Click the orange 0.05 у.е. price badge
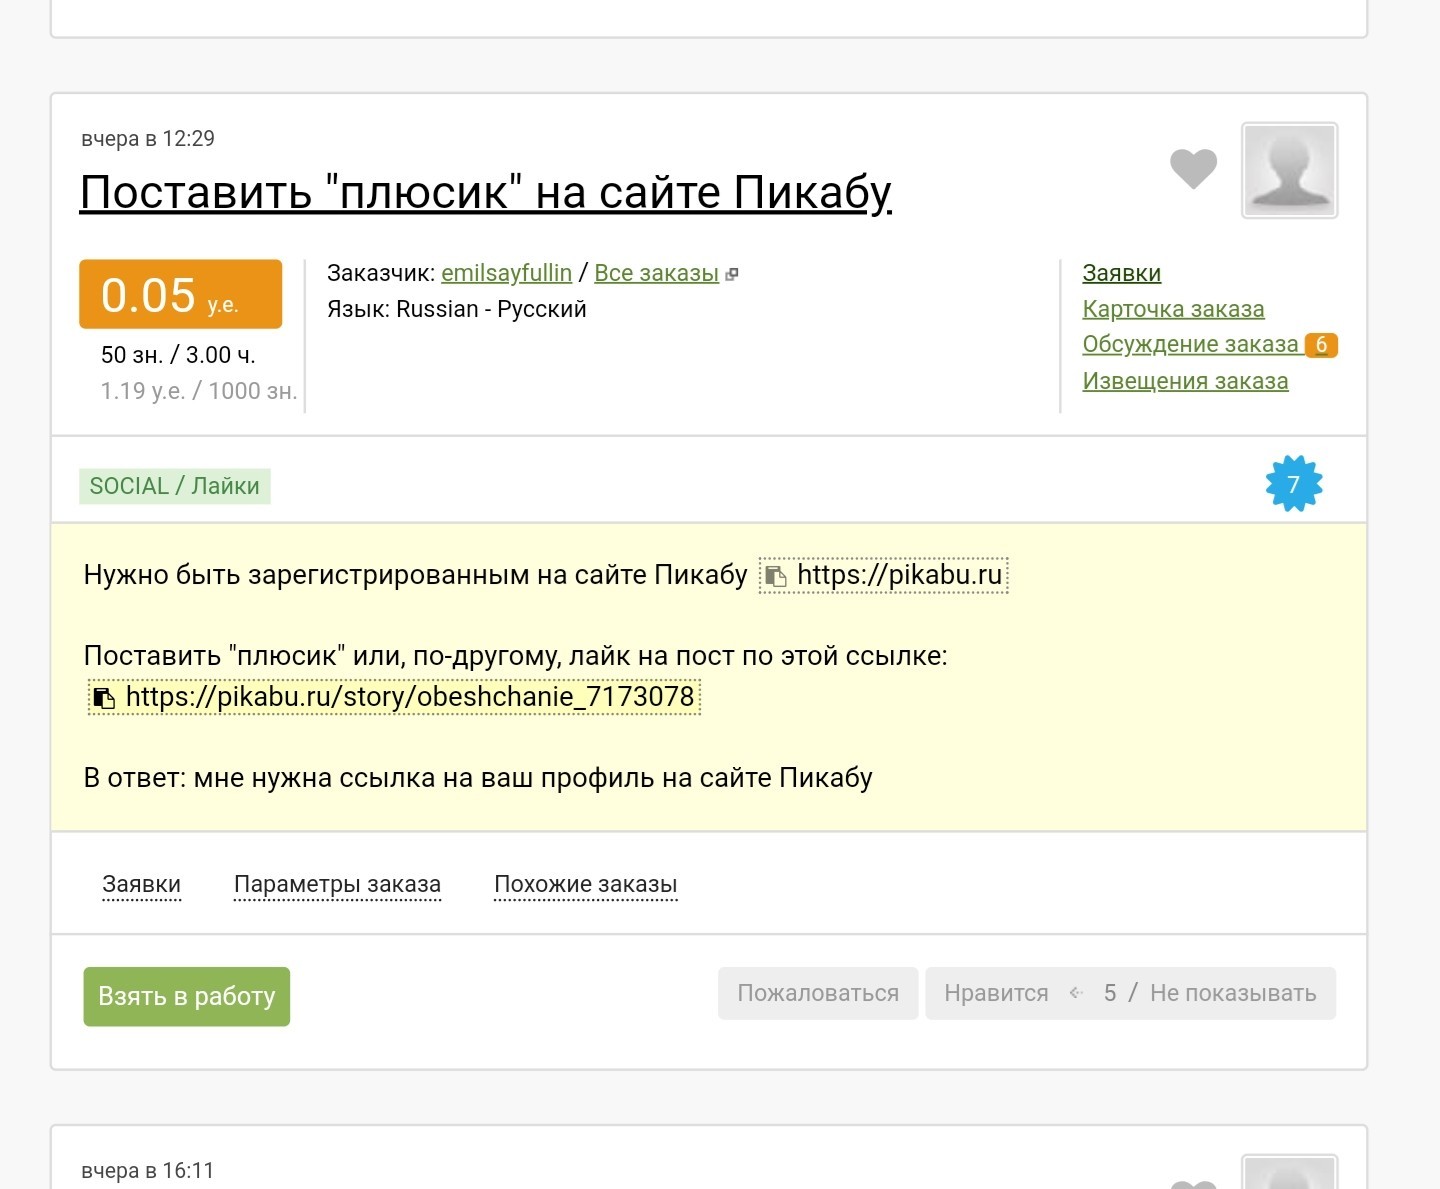 click(181, 294)
